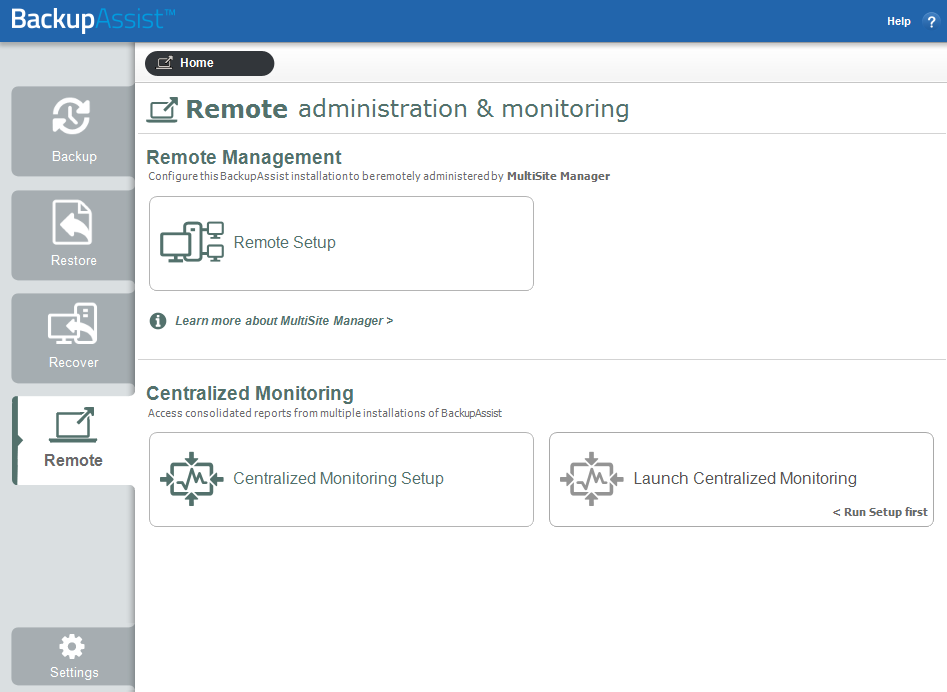The height and width of the screenshot is (692, 947).
Task: Click the Recover computer icon
Action: click(x=72, y=324)
